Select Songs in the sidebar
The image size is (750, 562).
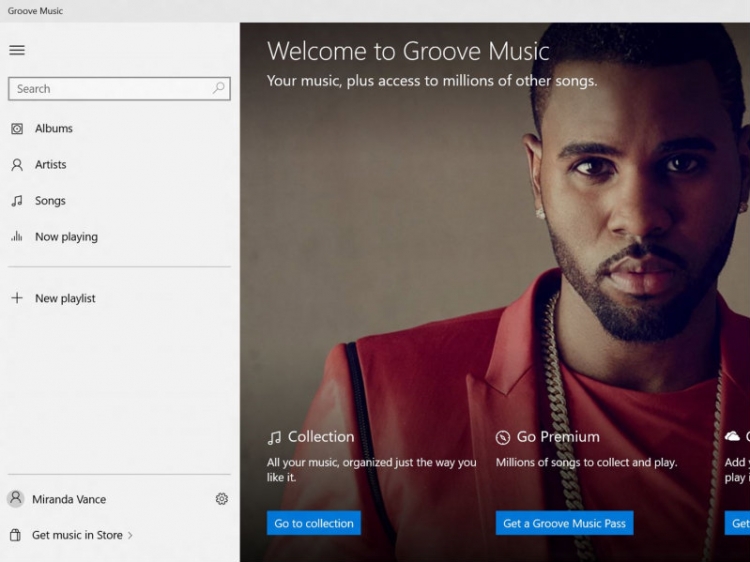[x=50, y=201]
